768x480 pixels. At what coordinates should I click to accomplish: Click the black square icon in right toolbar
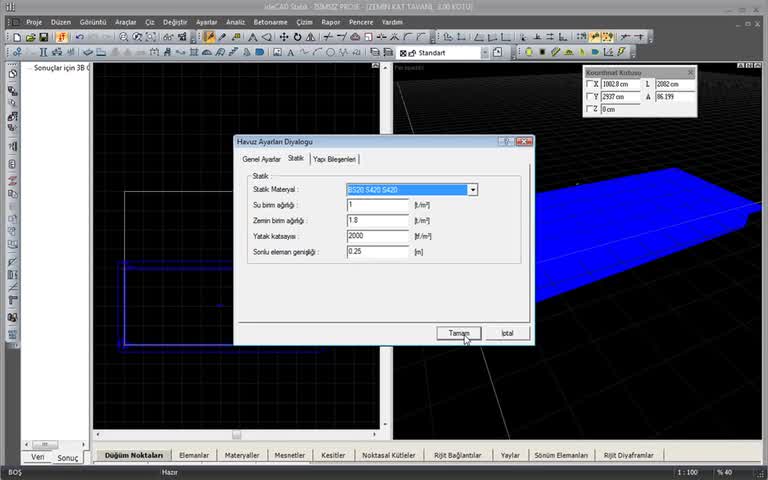pos(542,52)
